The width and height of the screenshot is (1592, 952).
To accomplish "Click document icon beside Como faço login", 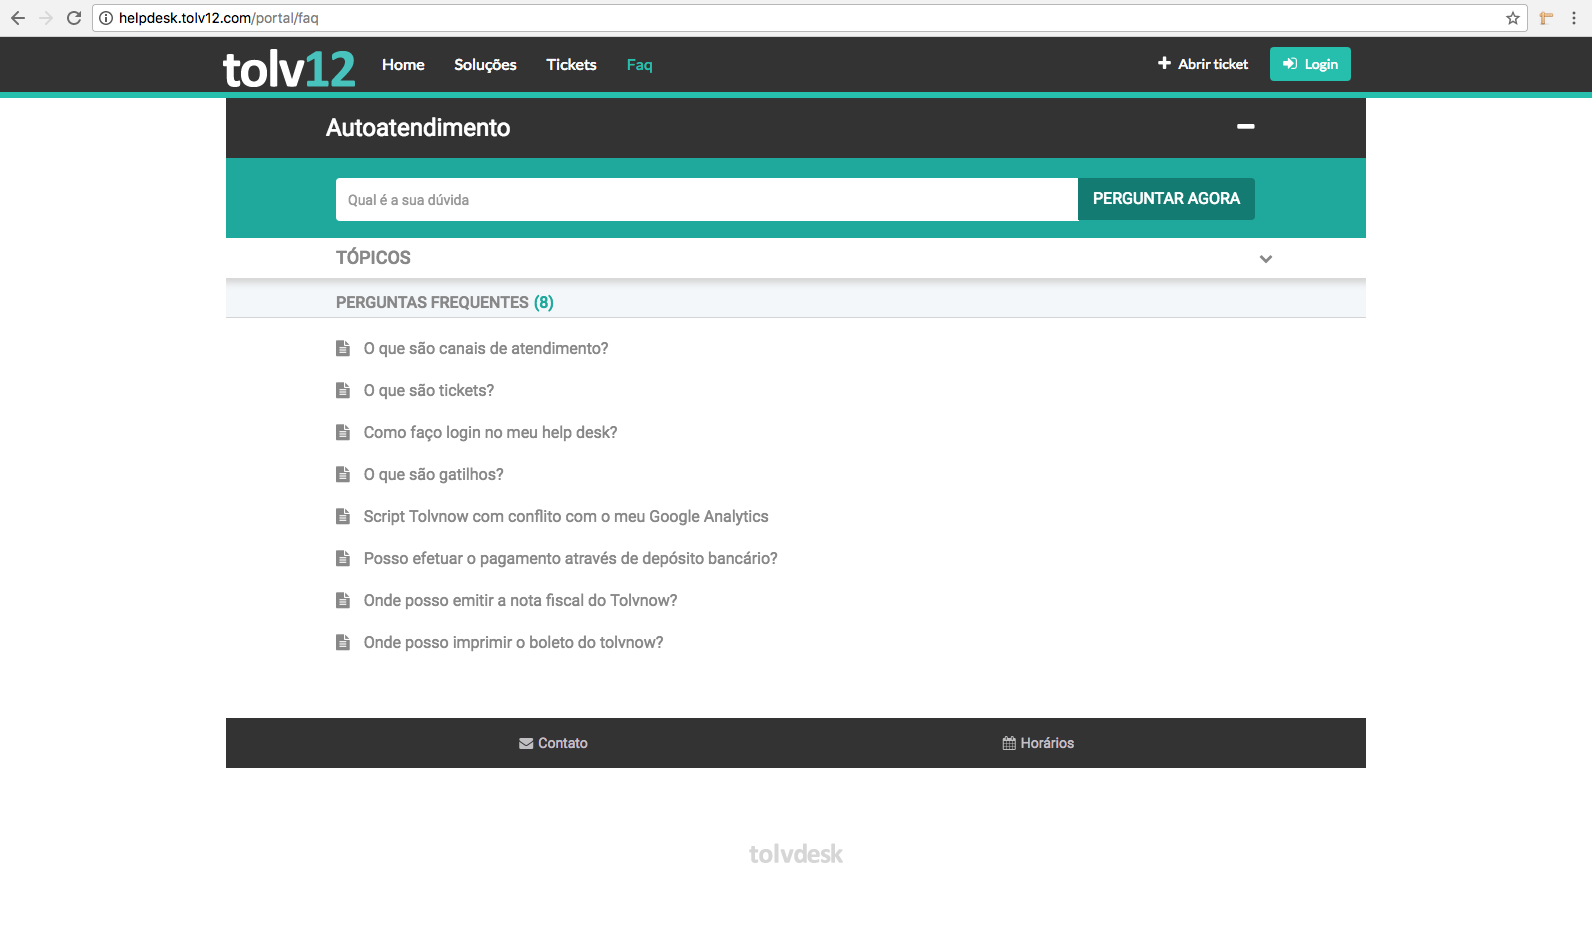I will coord(343,432).
